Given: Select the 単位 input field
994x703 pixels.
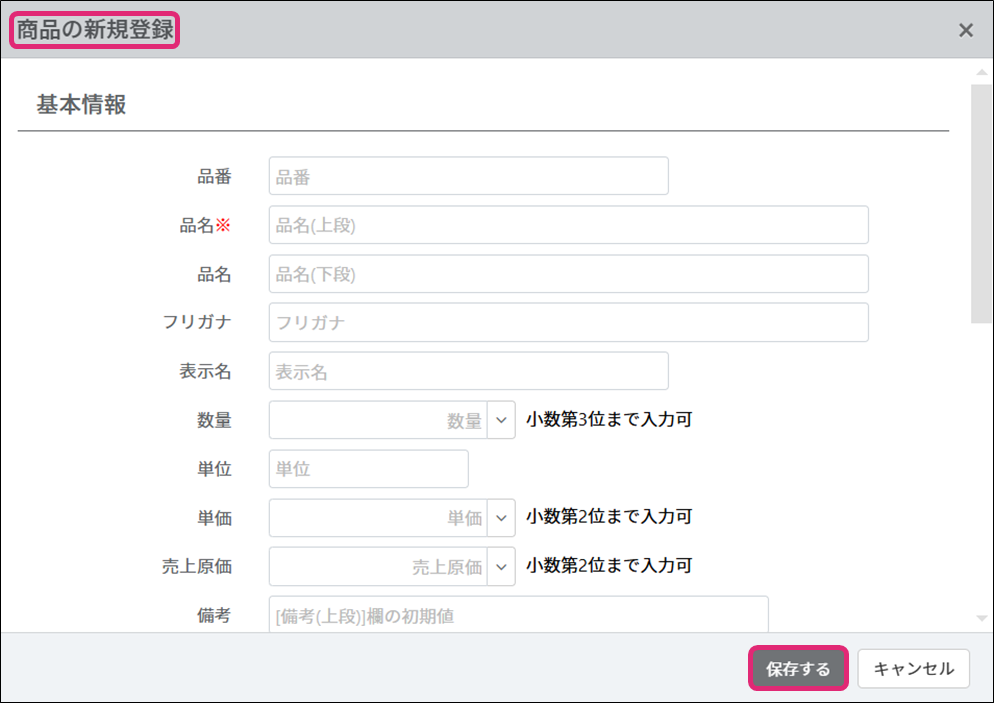Looking at the screenshot, I should (x=368, y=469).
